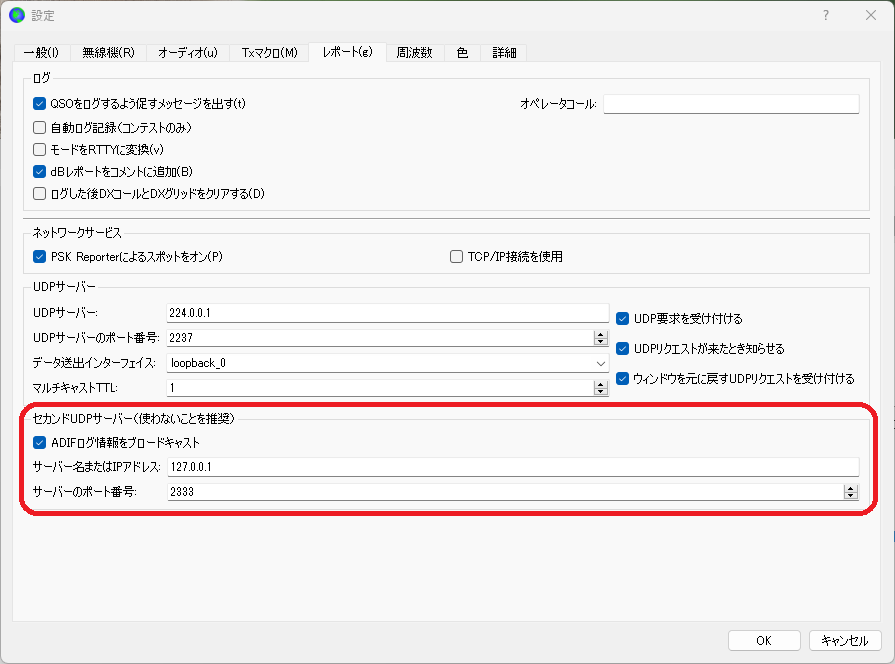Click the WSJT-X globe icon in title bar
The height and width of the screenshot is (664, 895).
tap(17, 15)
